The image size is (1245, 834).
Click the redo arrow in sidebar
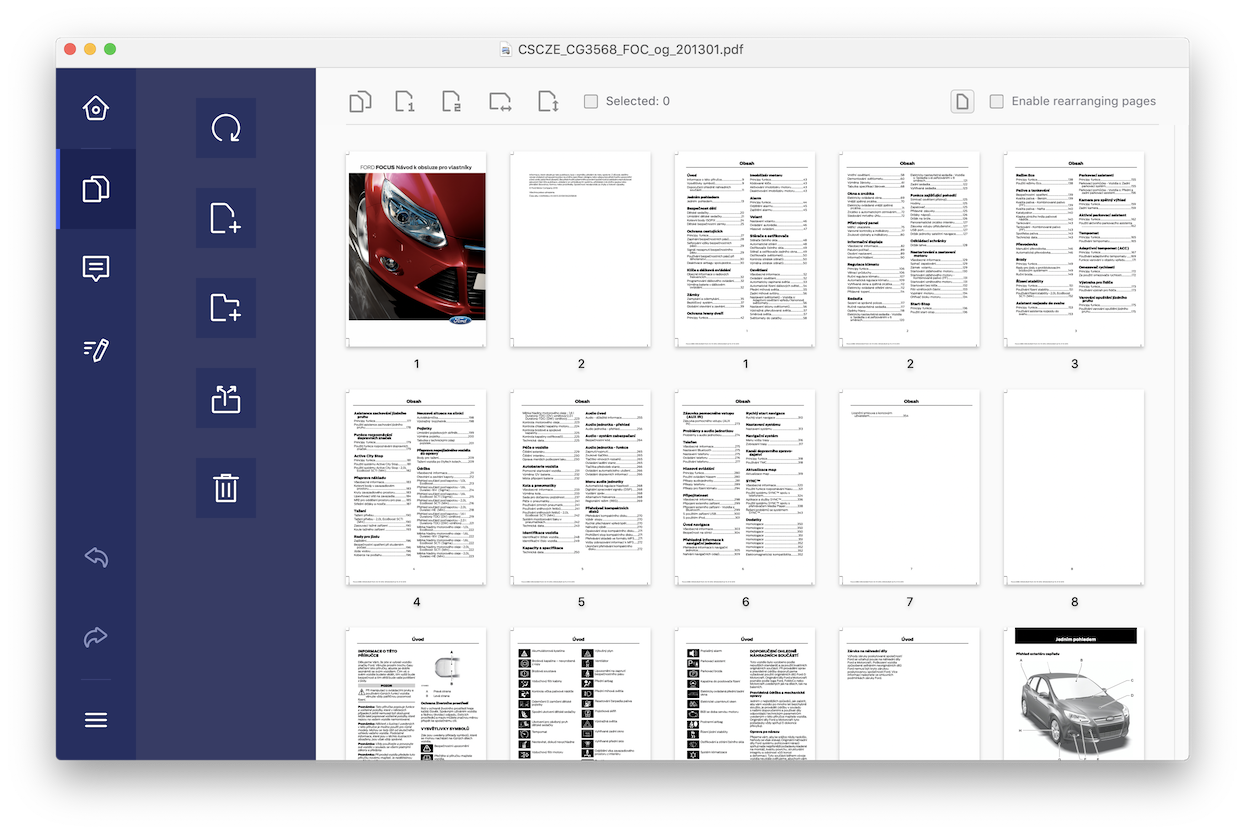click(96, 637)
